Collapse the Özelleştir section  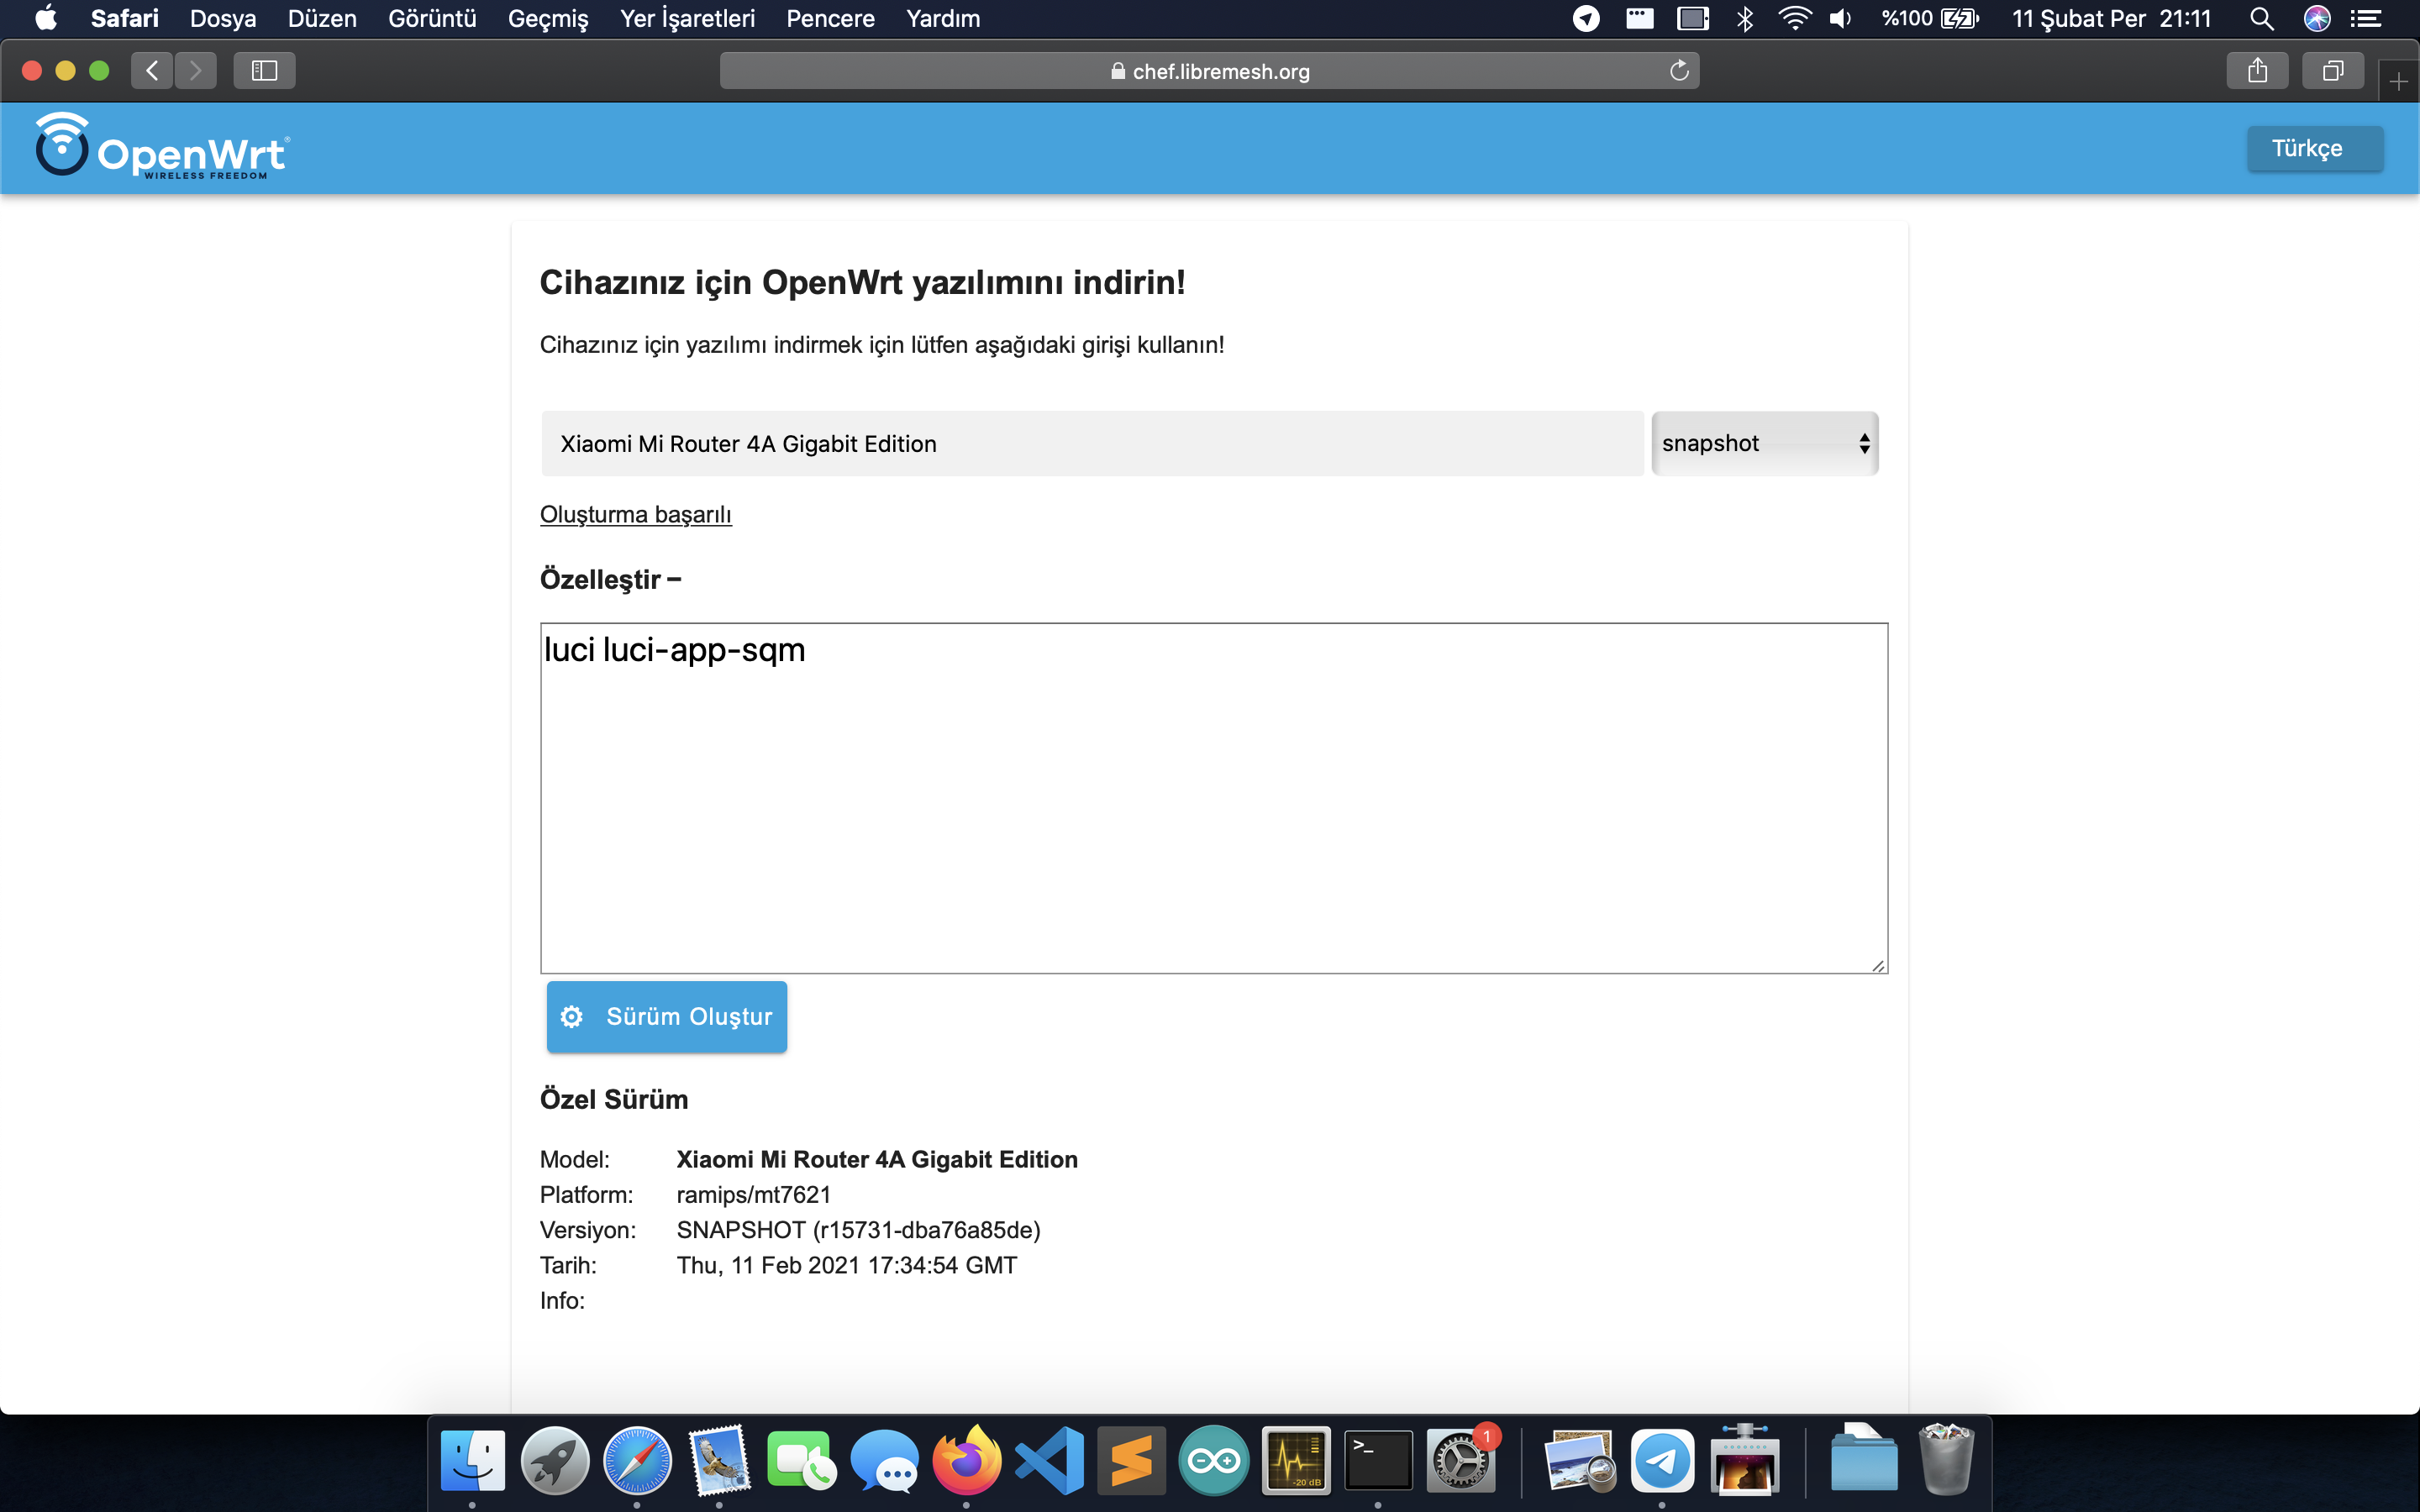[610, 579]
